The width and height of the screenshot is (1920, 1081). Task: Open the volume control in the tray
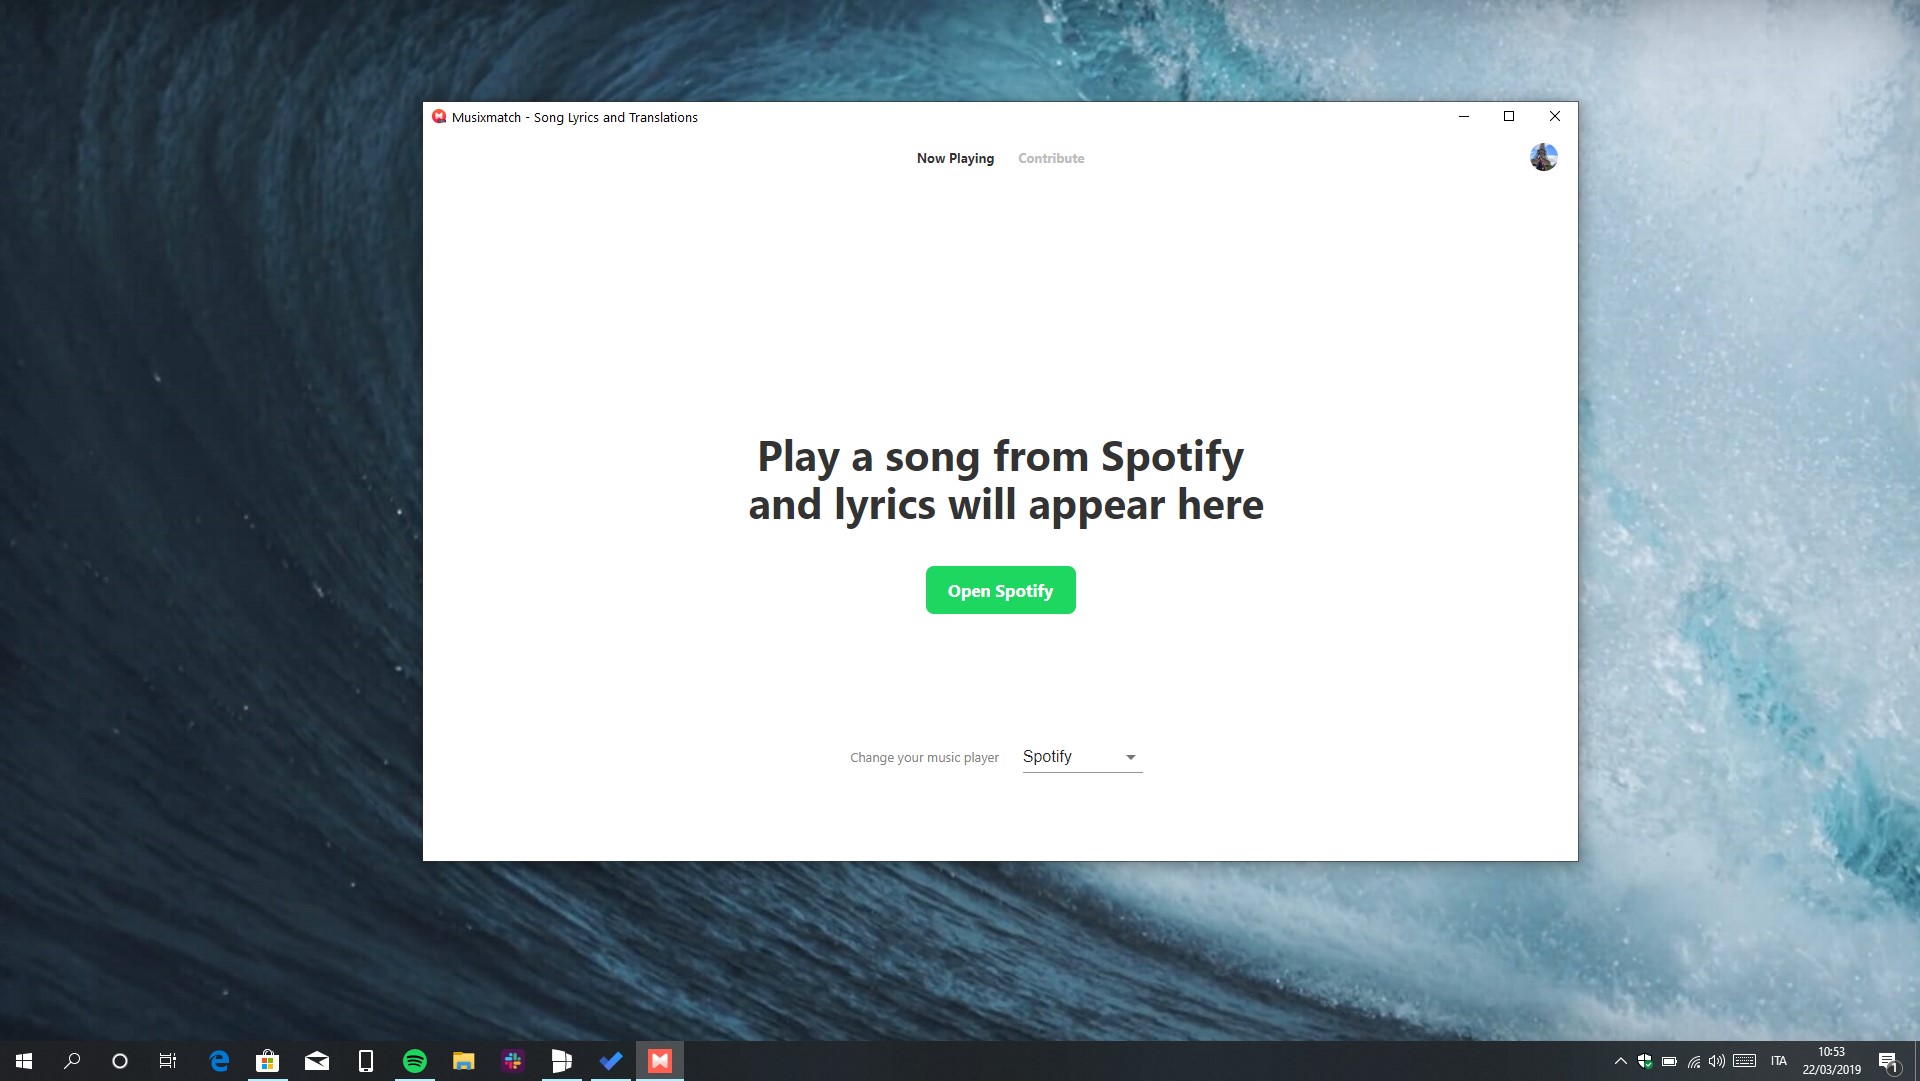pyautogui.click(x=1717, y=1061)
